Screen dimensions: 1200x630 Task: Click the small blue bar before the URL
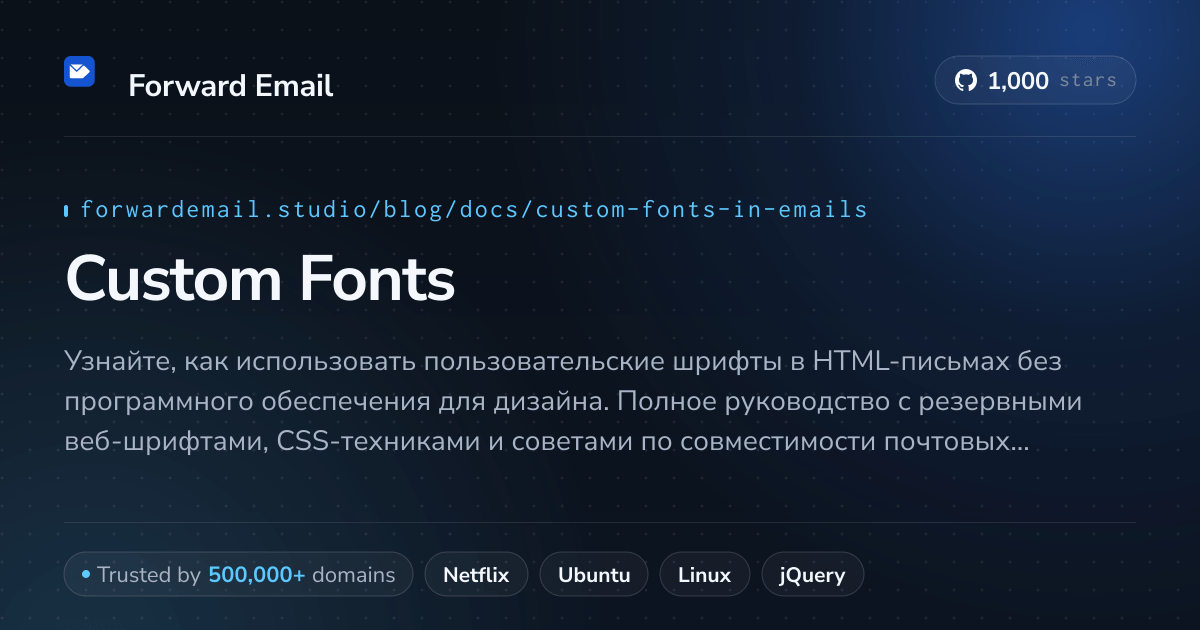pos(66,211)
